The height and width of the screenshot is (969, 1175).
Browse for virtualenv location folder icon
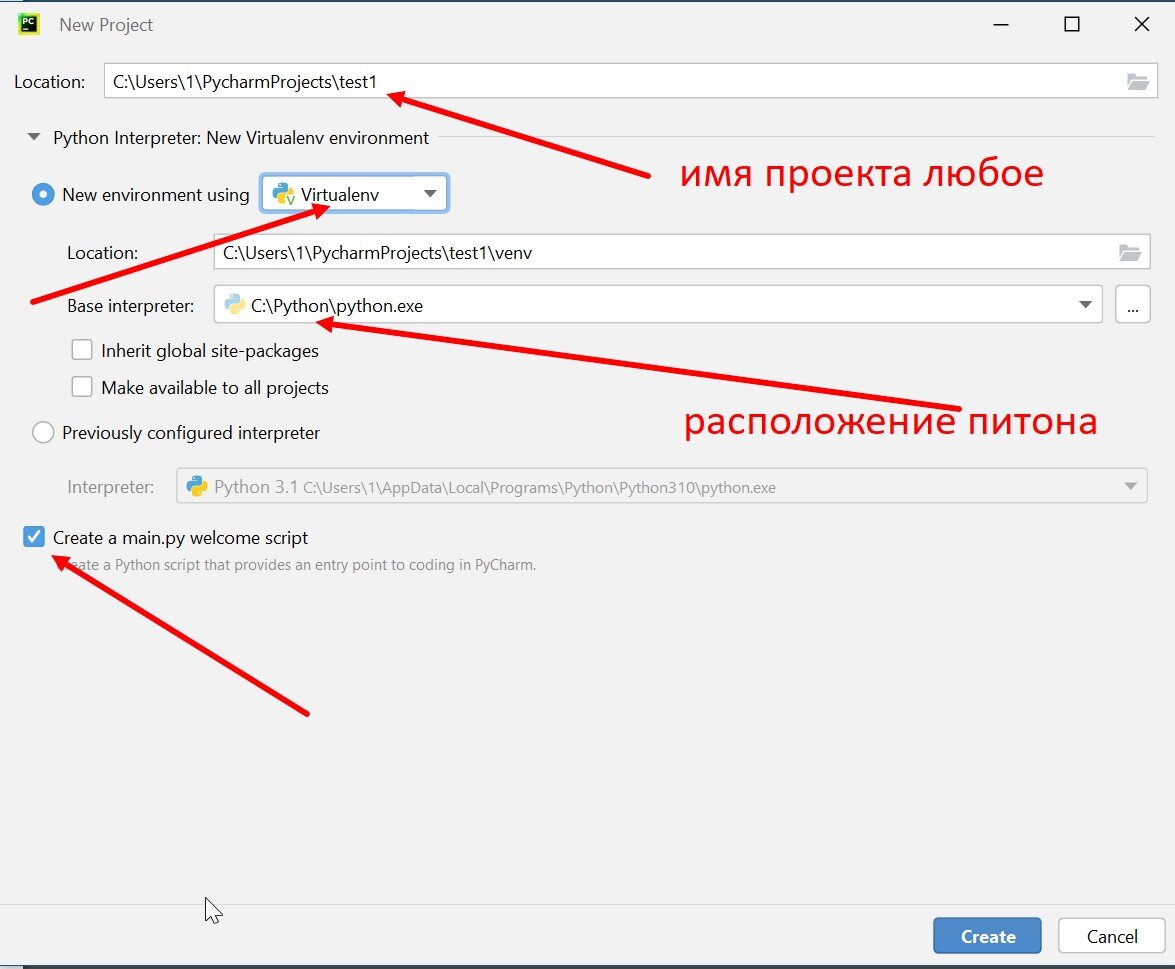[x=1130, y=253]
